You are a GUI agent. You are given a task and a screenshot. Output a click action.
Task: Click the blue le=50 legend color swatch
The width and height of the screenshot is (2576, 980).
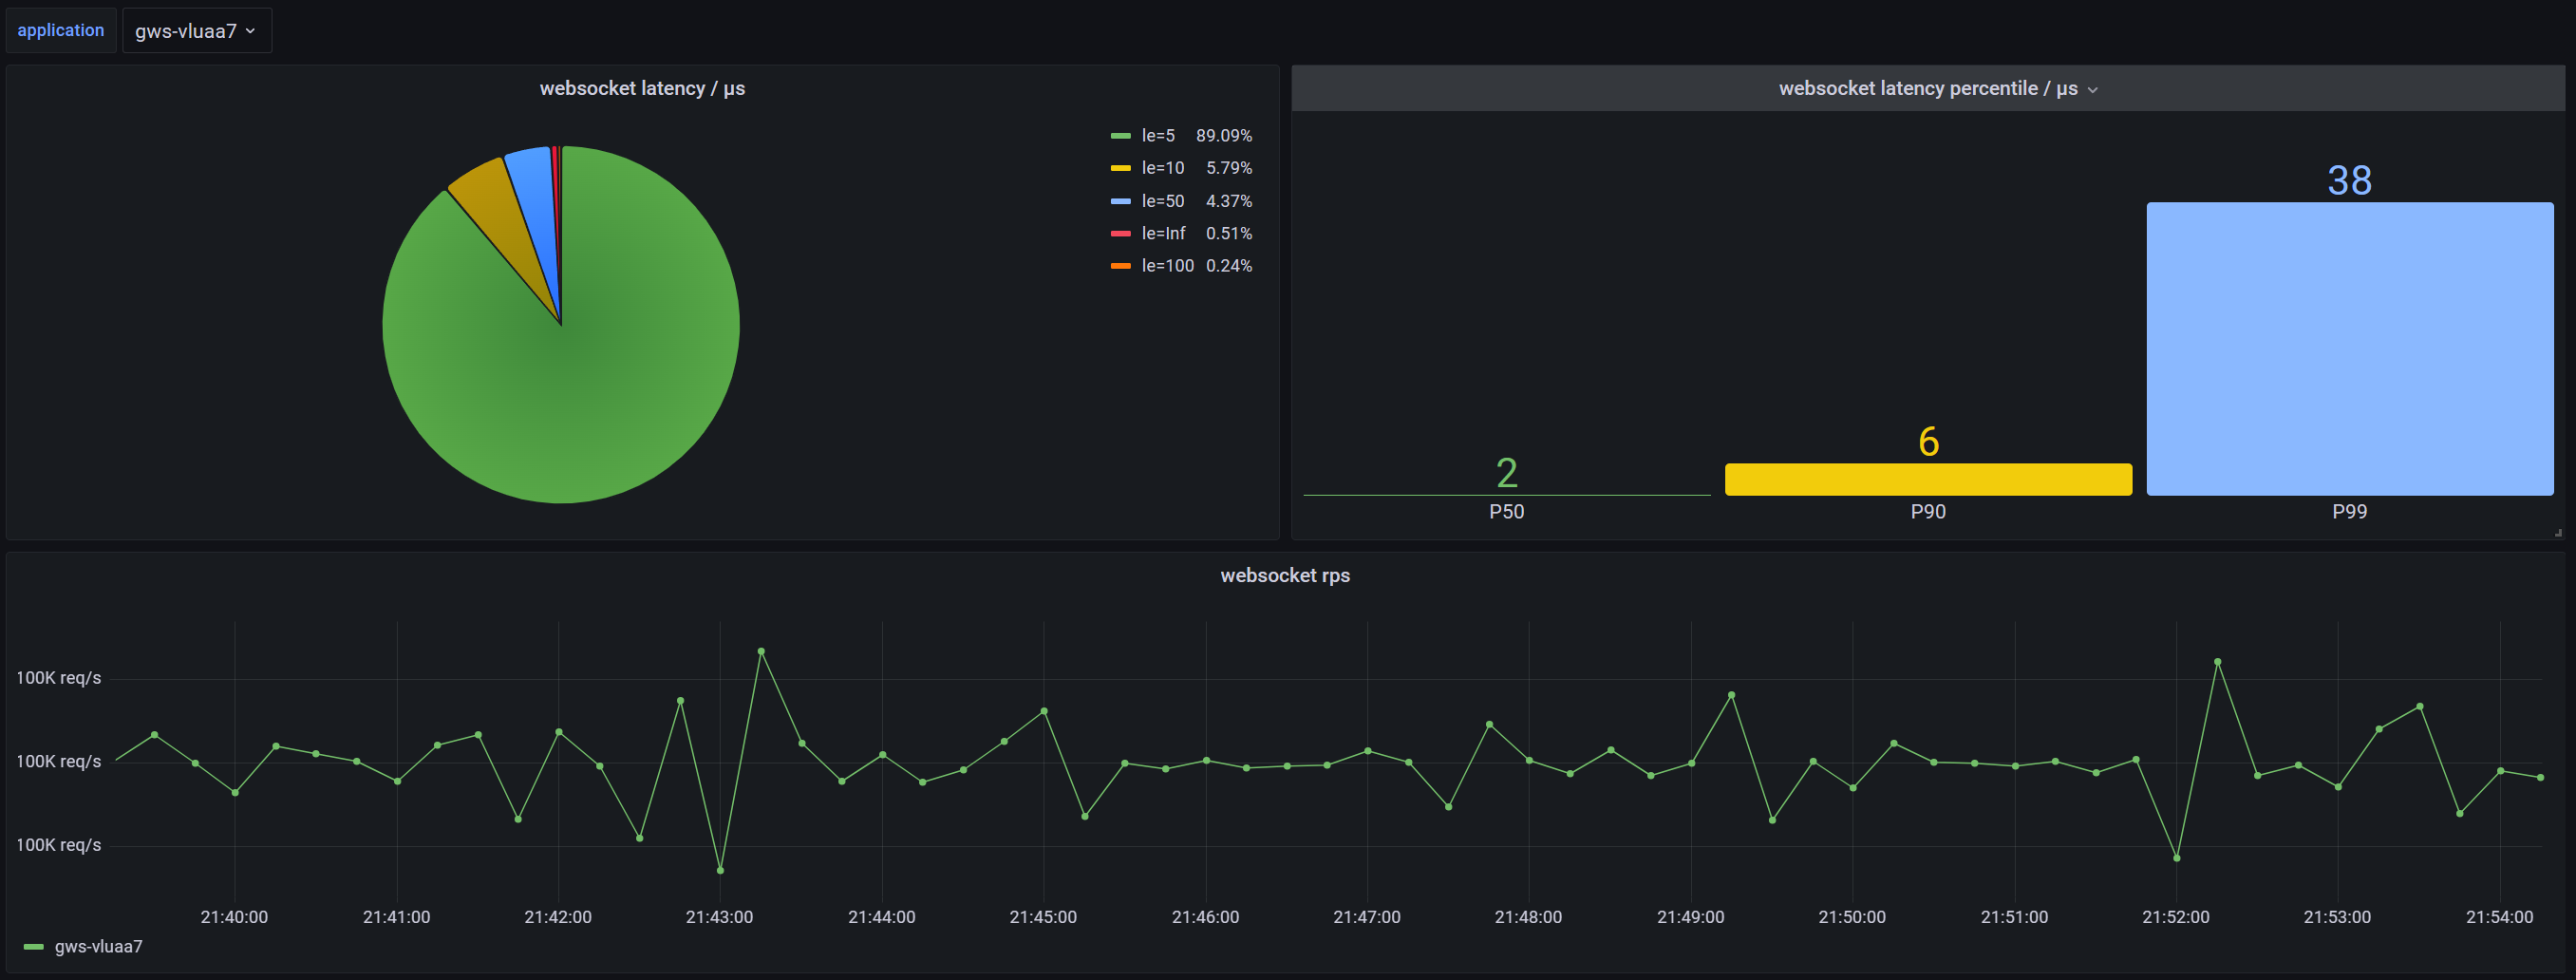click(1120, 201)
